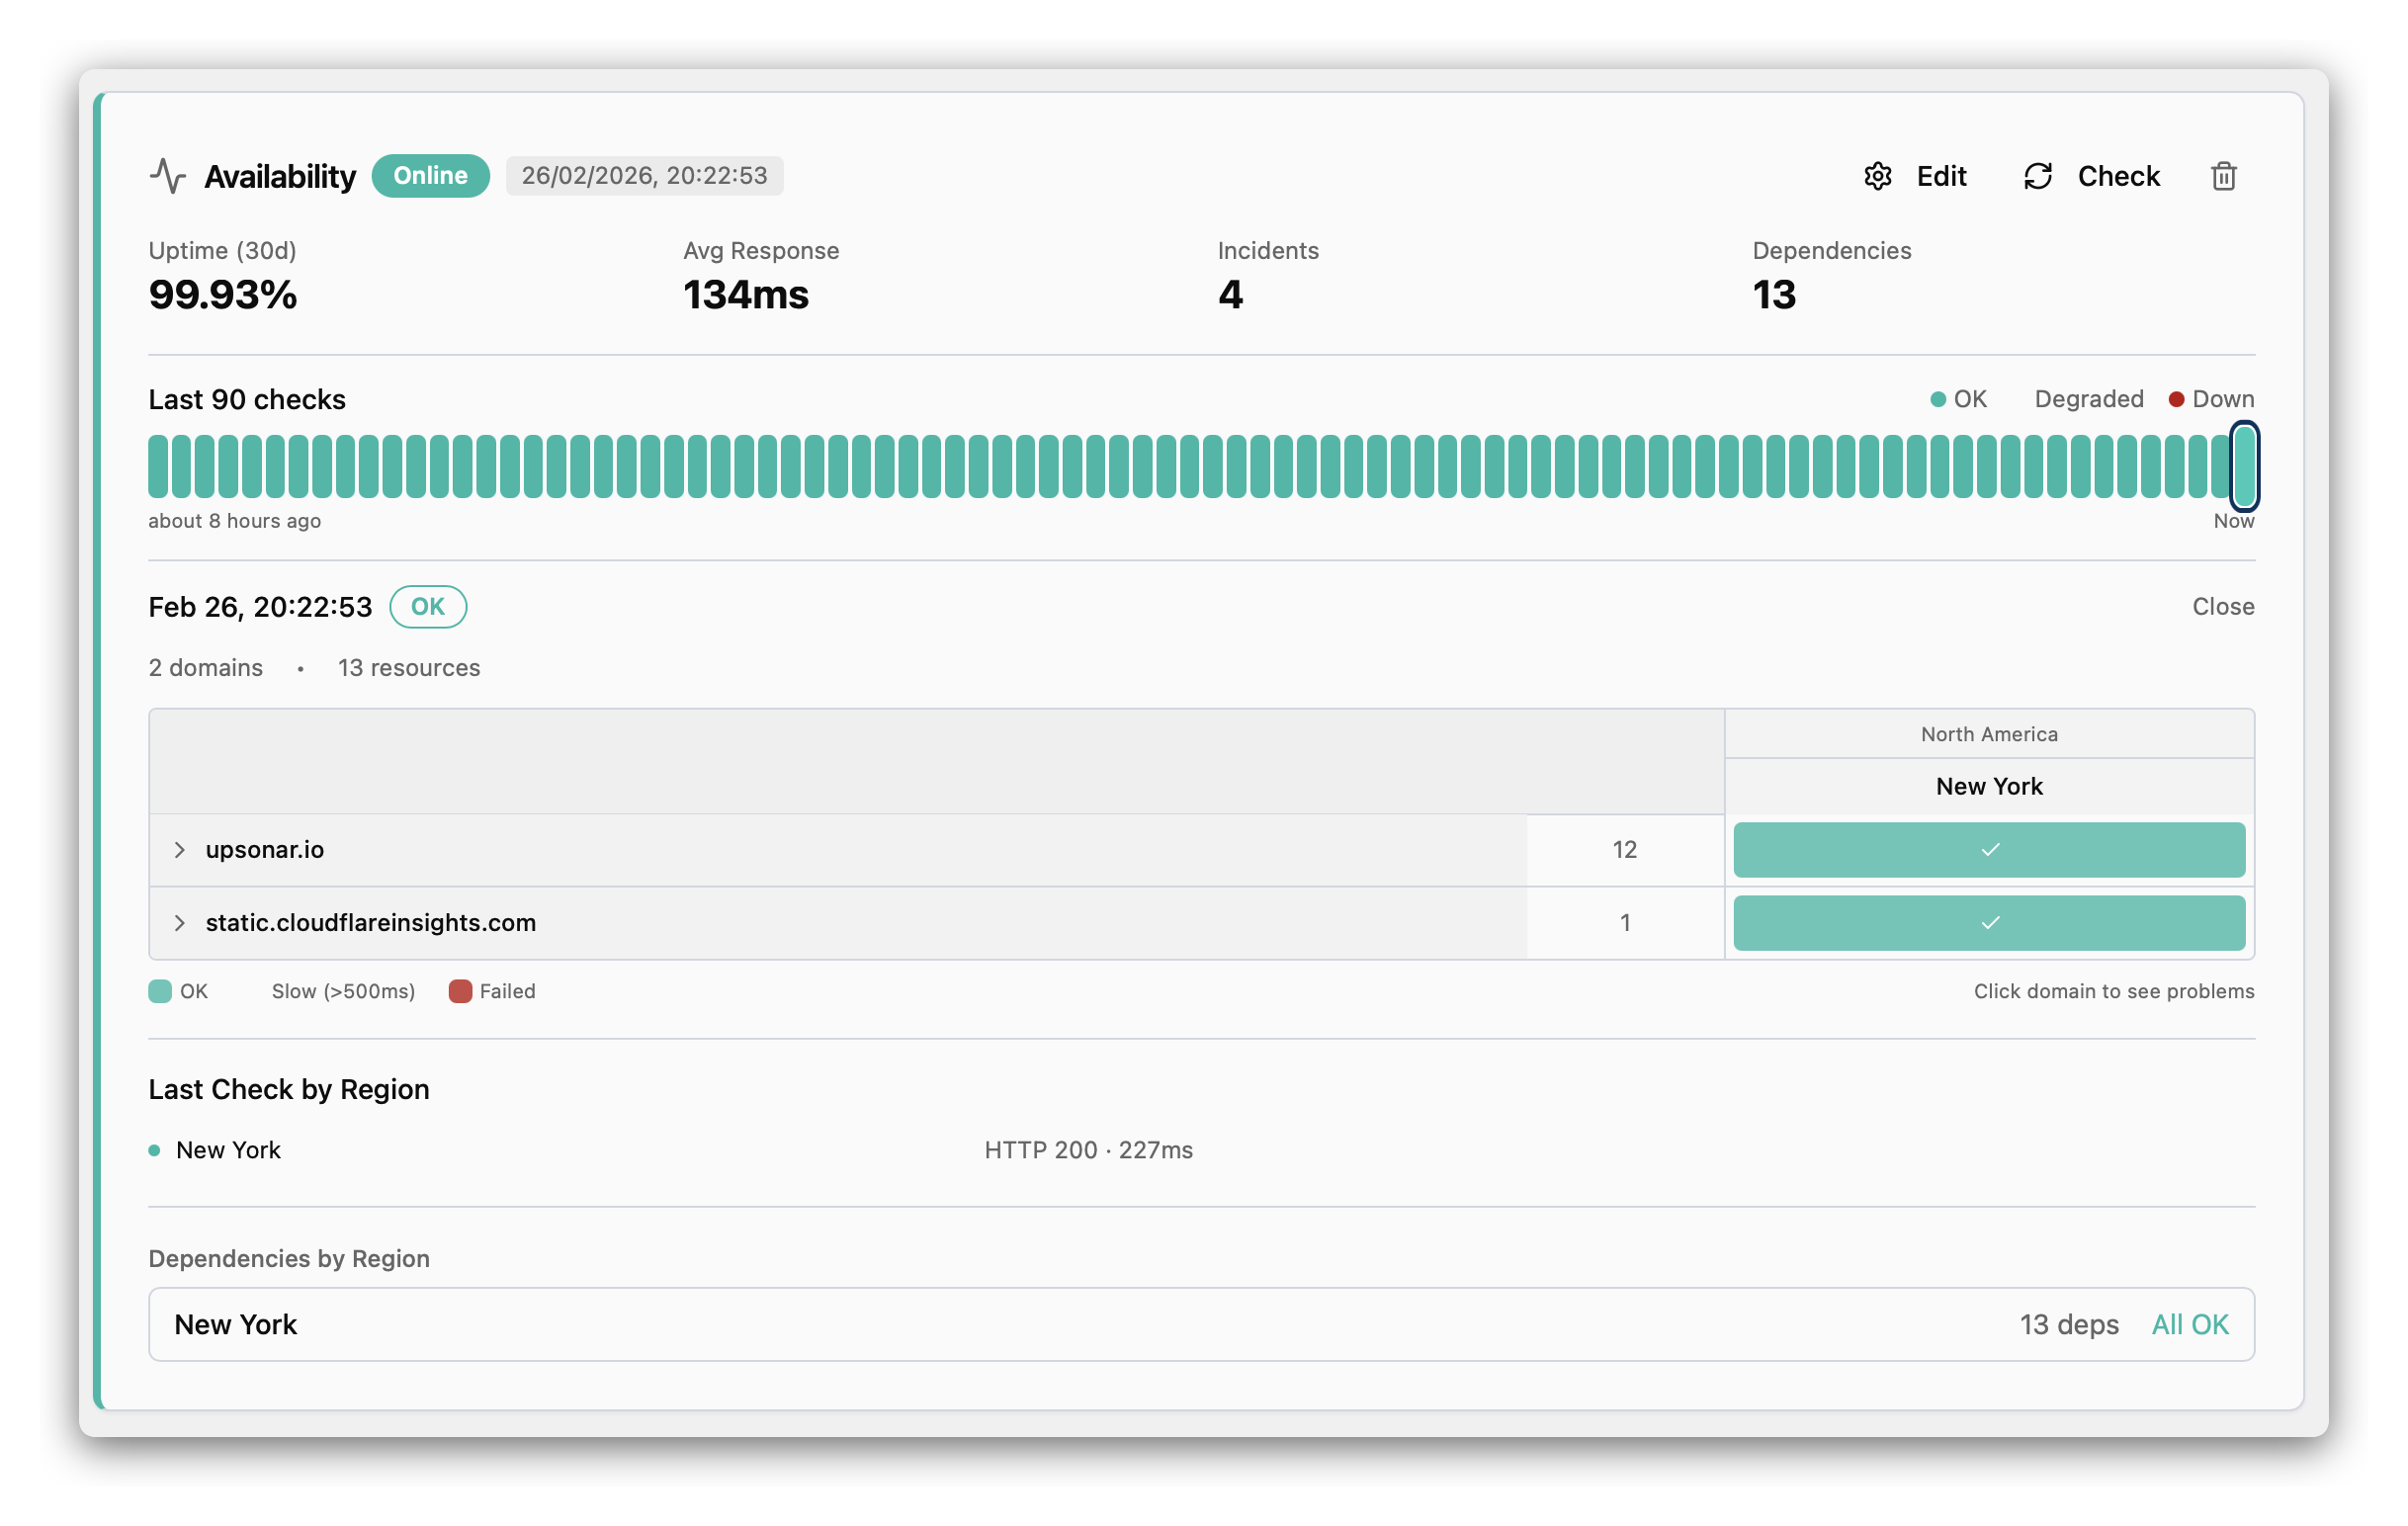This screenshot has height=1526, width=2408.
Task: Click the Edit gear icon
Action: [1877, 176]
